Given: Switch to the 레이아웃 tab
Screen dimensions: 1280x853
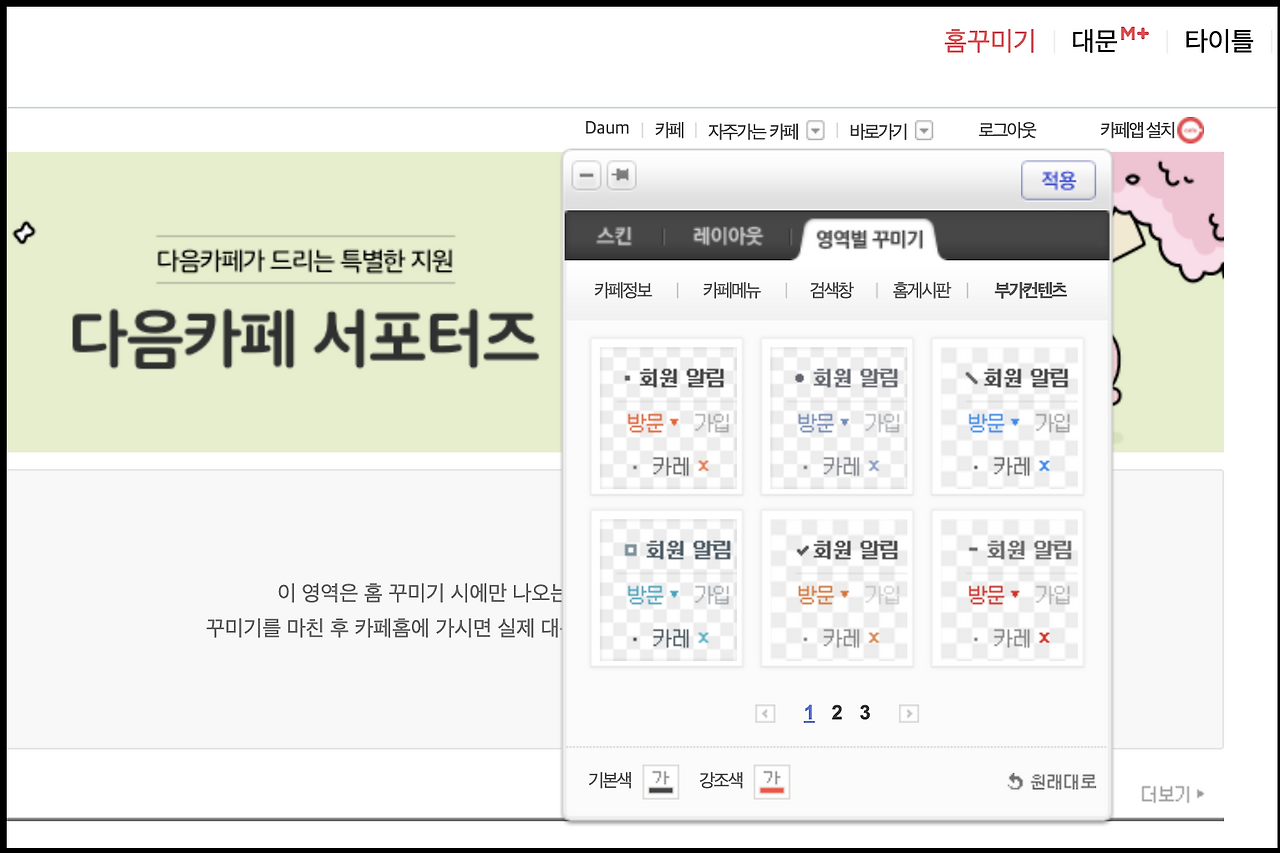Looking at the screenshot, I should pos(727,237).
